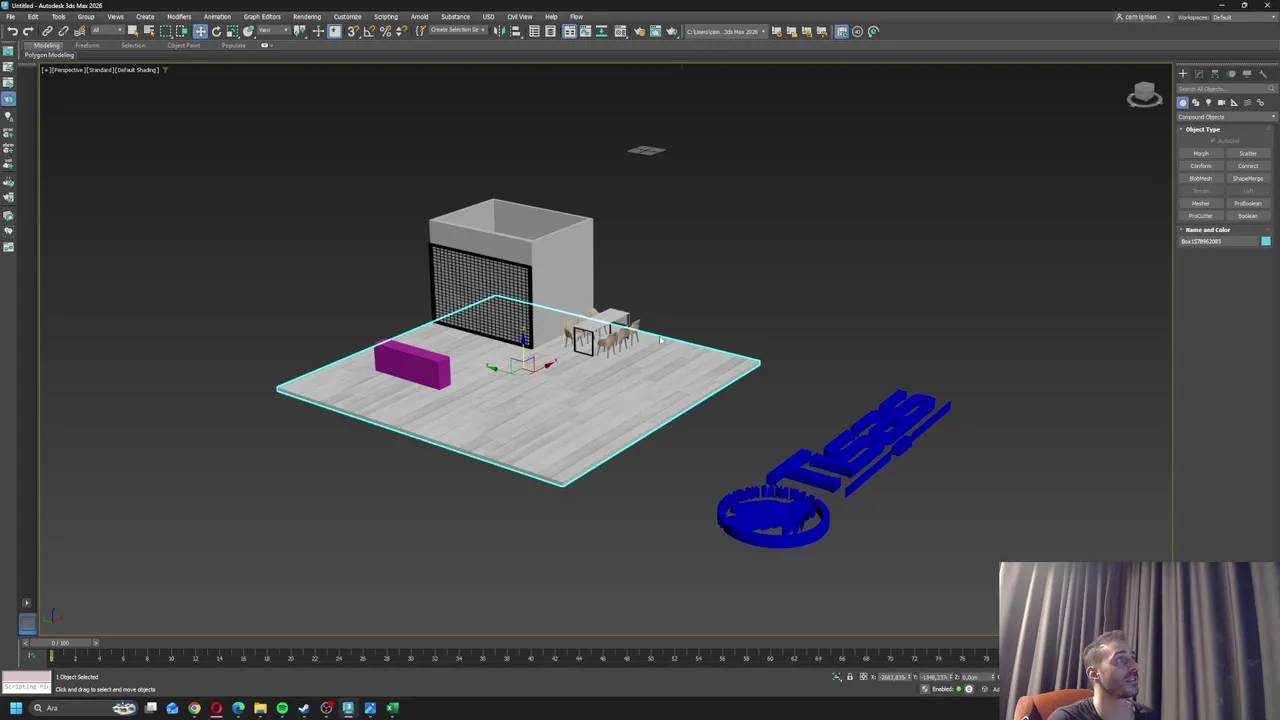This screenshot has width=1280, height=720.
Task: Toggle the Angle Snap button
Action: coord(369,31)
